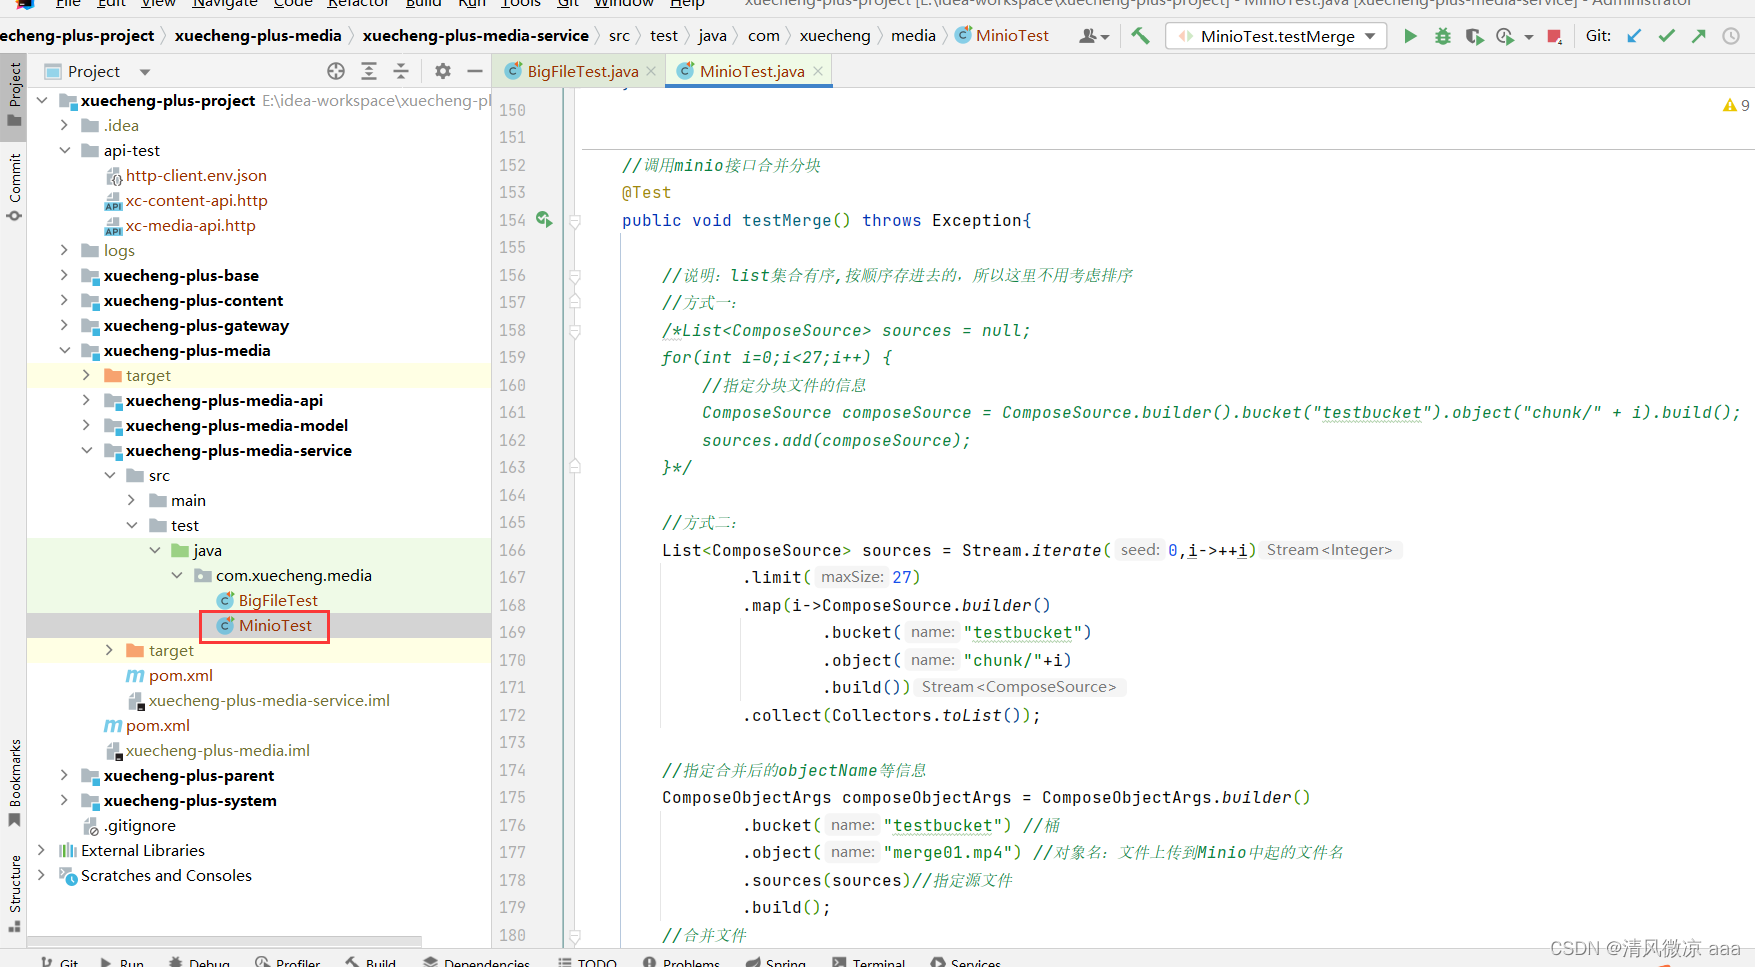Collapse all in Project panel

[401, 71]
